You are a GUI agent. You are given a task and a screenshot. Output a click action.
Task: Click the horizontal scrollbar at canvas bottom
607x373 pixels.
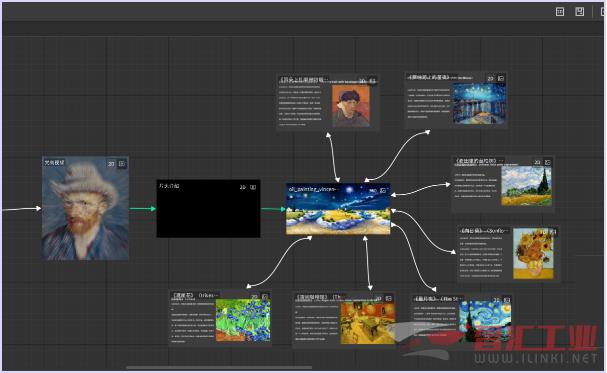(219, 368)
